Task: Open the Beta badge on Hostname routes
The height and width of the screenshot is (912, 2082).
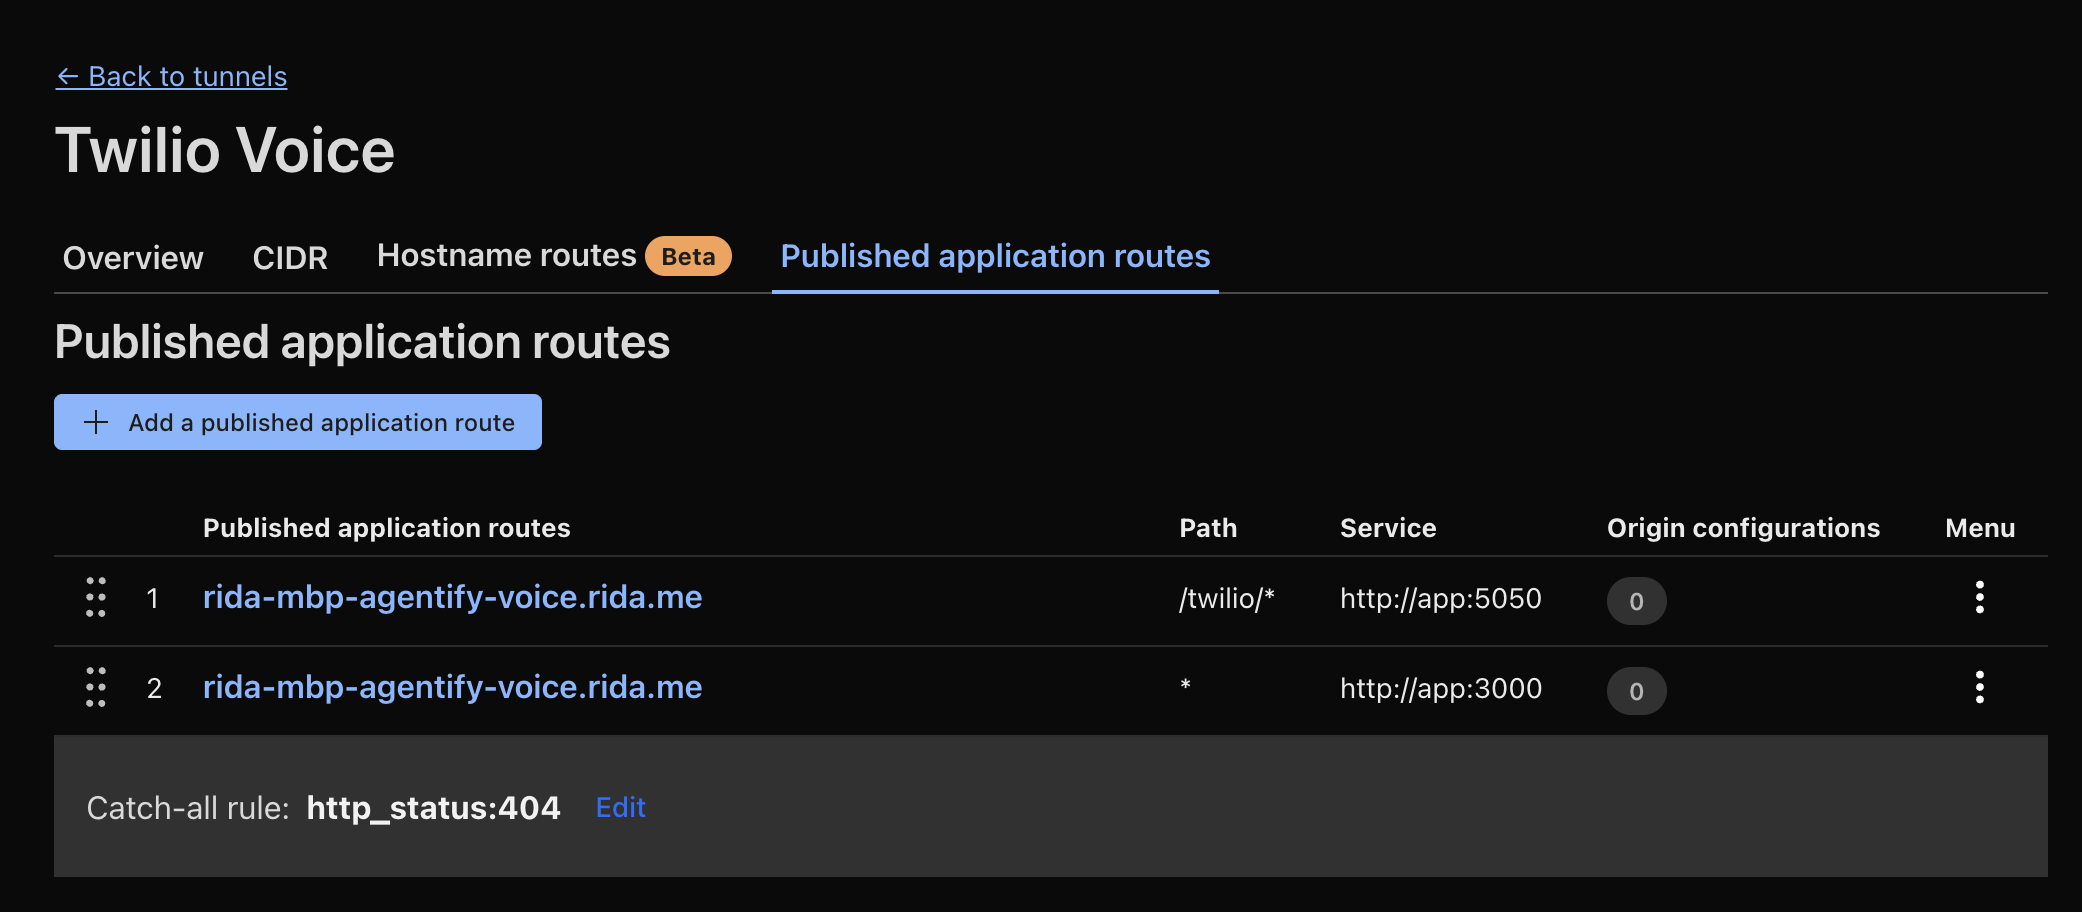Action: point(687,256)
